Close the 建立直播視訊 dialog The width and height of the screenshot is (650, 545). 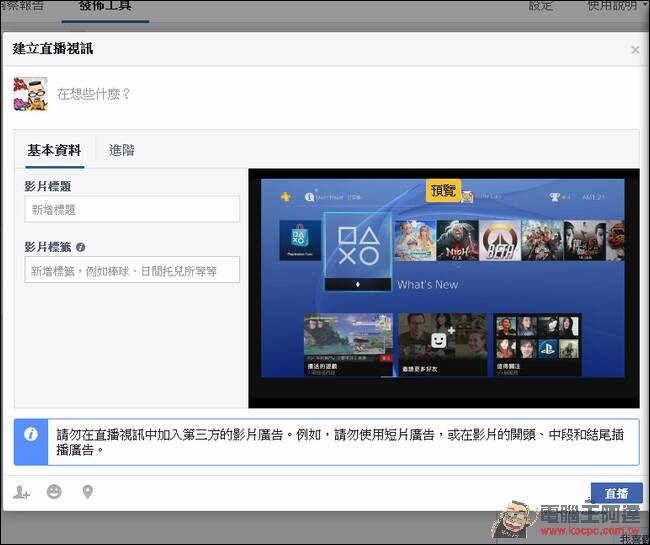(635, 50)
